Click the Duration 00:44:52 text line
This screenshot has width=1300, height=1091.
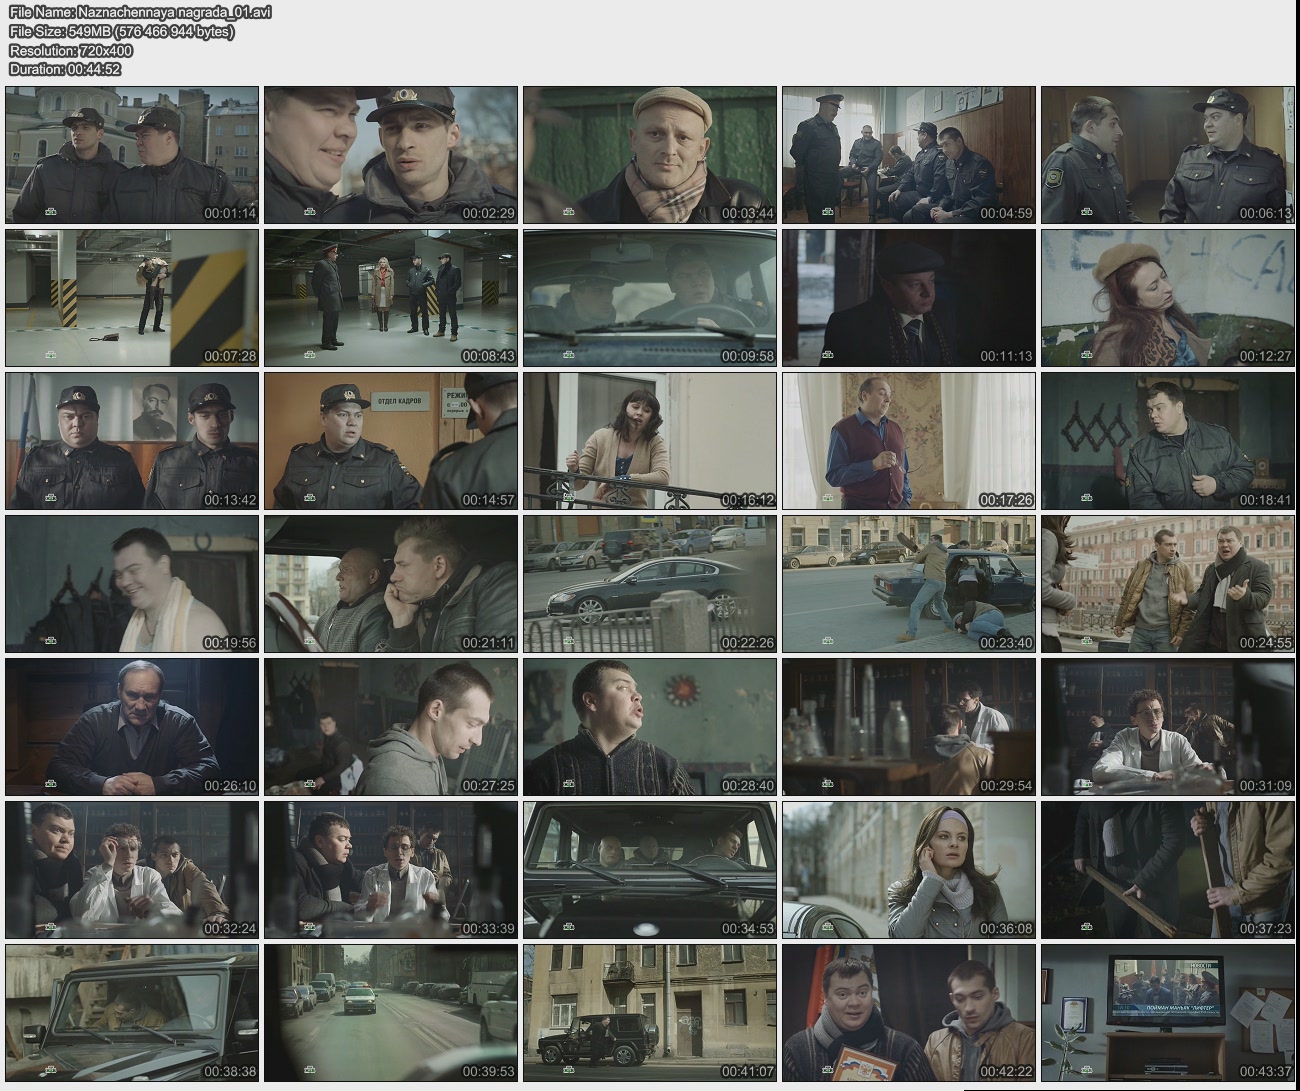(x=65, y=69)
